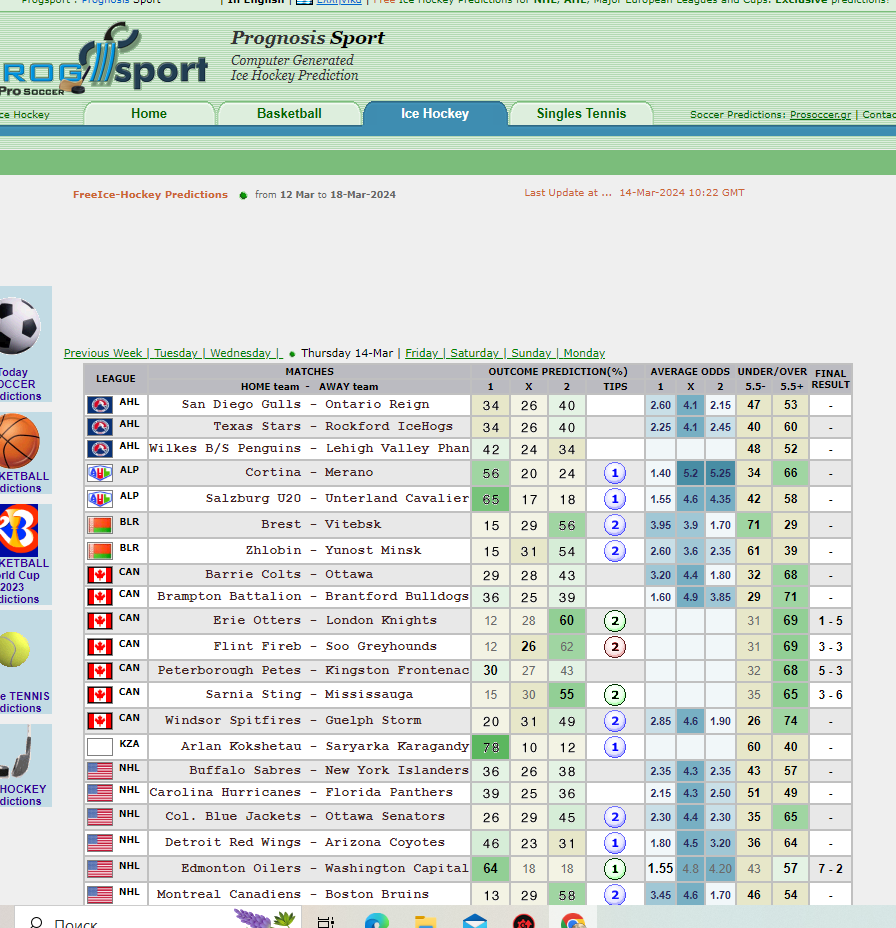Switch to the Singles Tennis tab
Viewport: 896px width, 928px height.
point(580,113)
